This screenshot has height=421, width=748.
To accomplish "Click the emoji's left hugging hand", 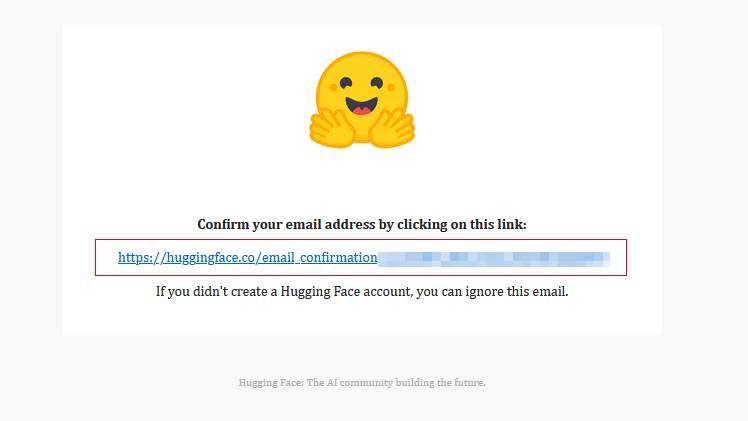I will click(x=332, y=128).
